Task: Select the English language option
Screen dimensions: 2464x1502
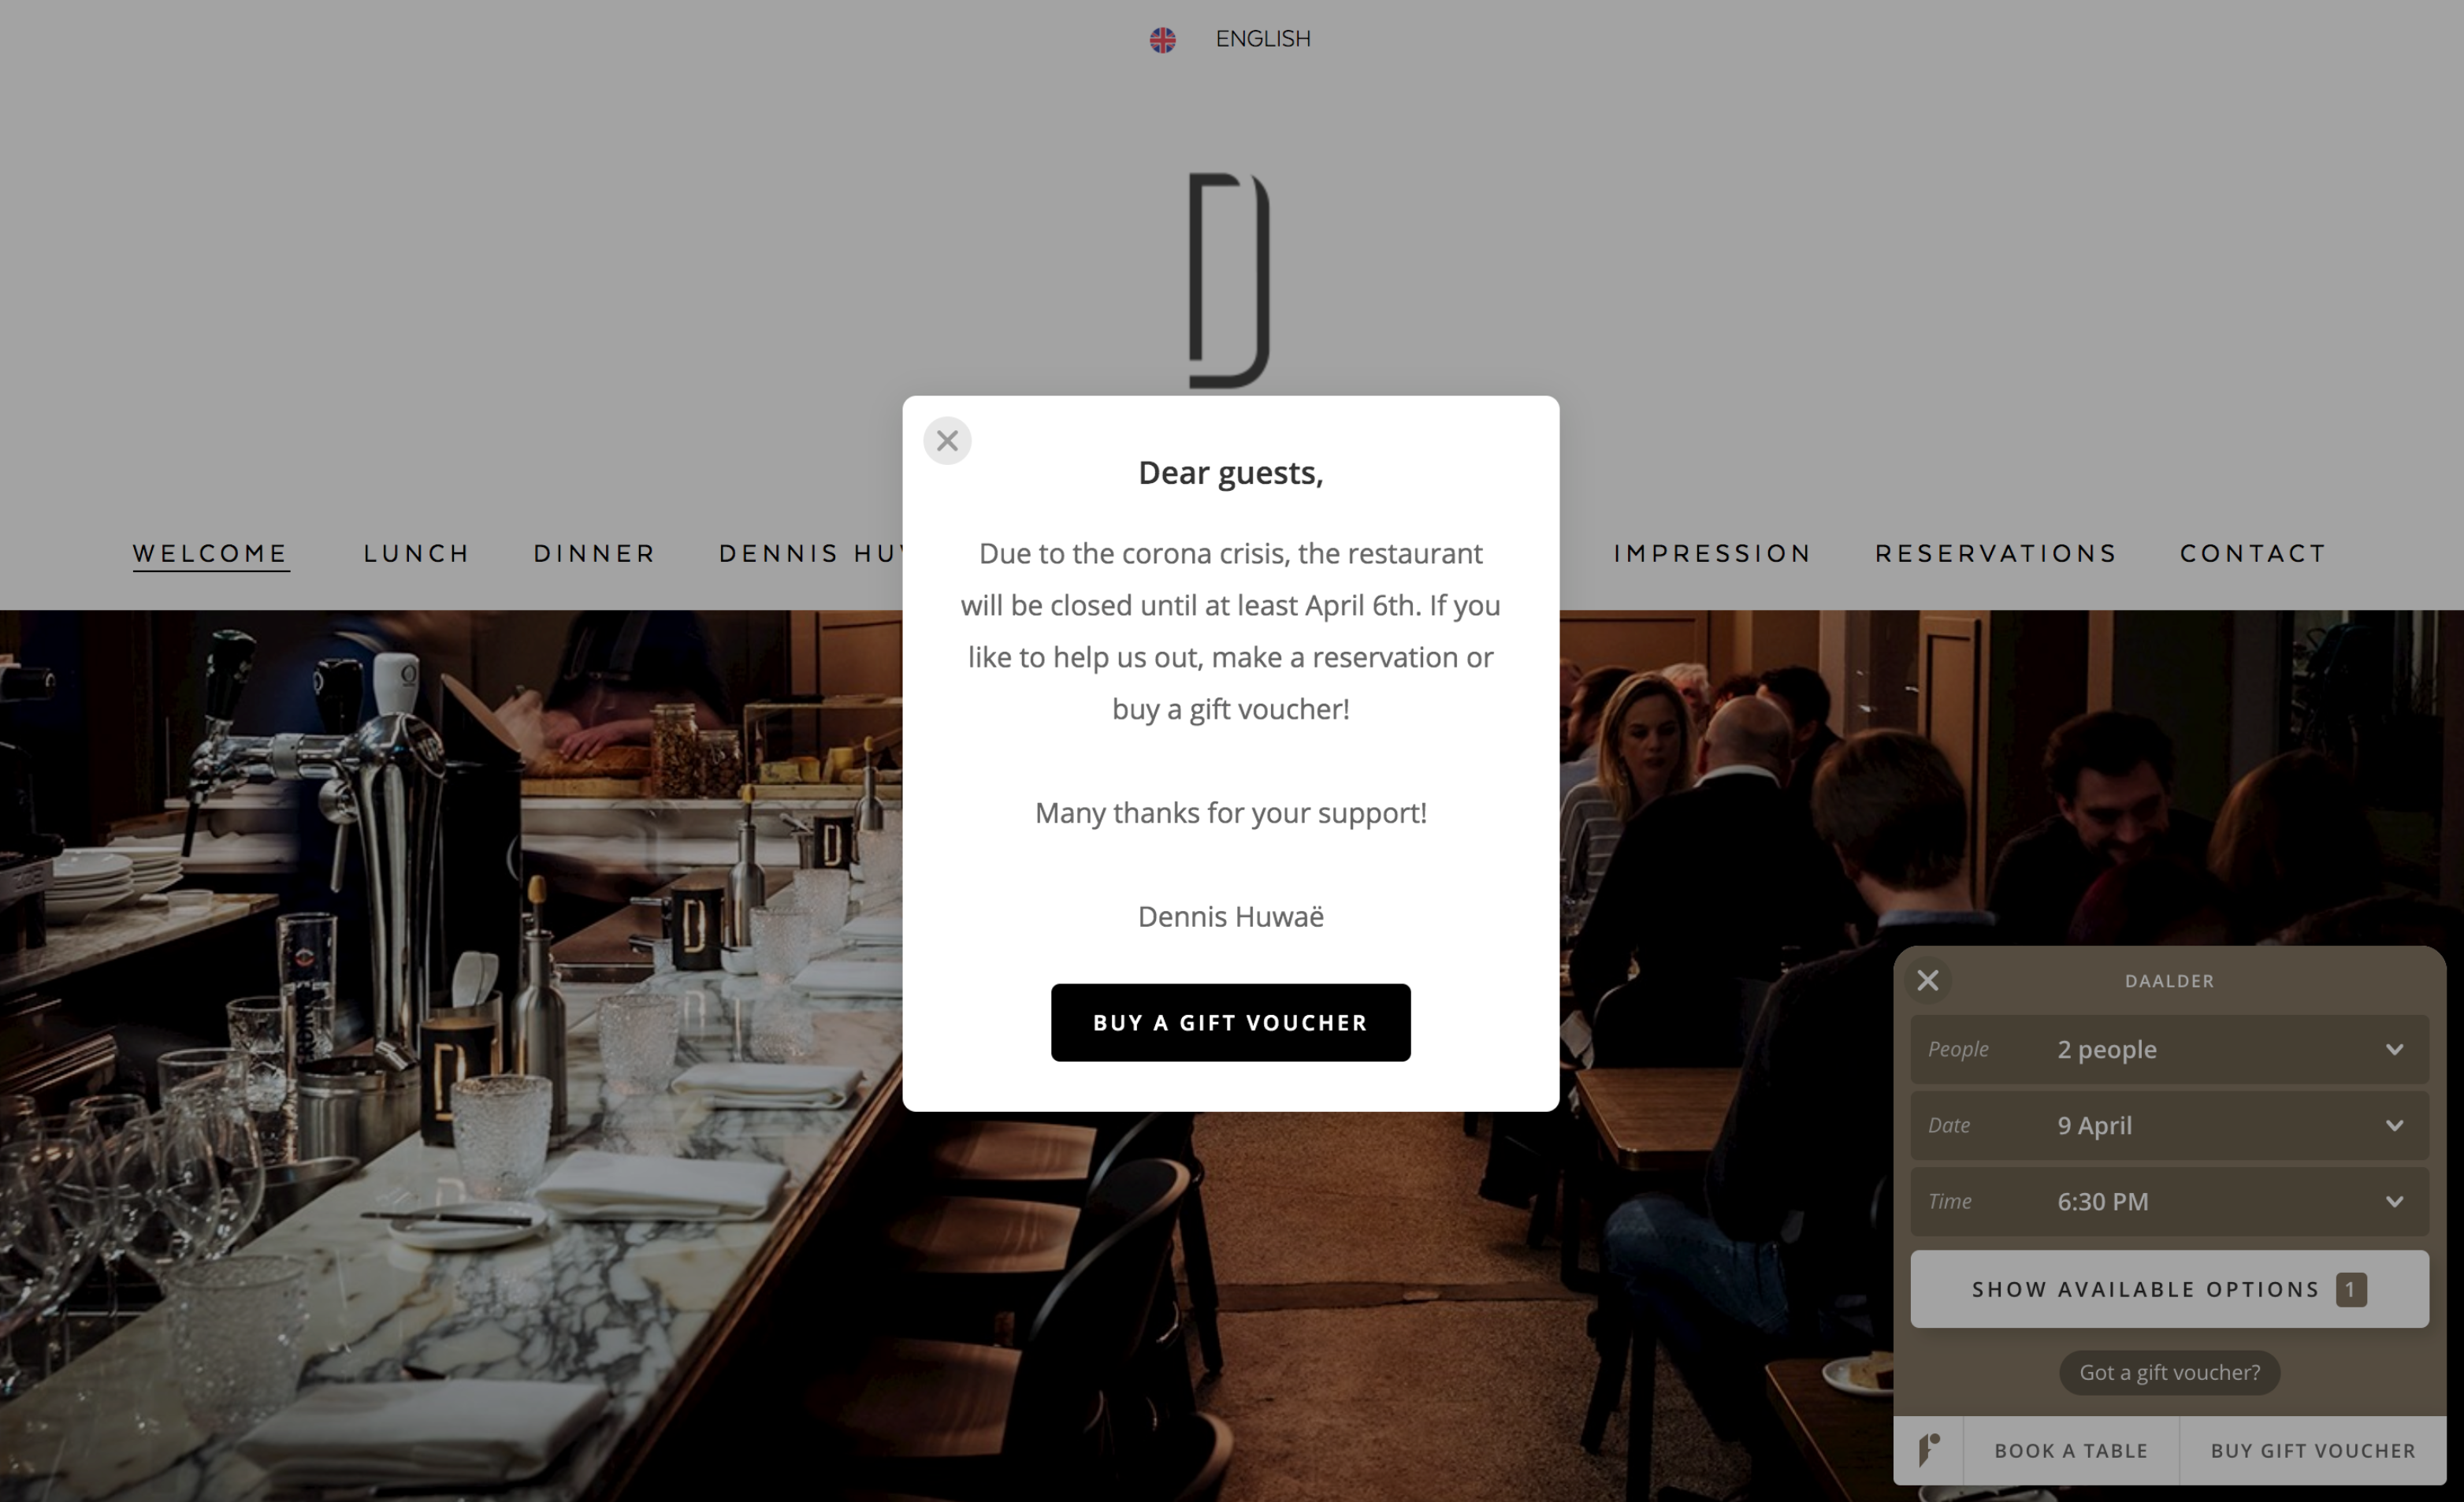Action: coord(1262,39)
